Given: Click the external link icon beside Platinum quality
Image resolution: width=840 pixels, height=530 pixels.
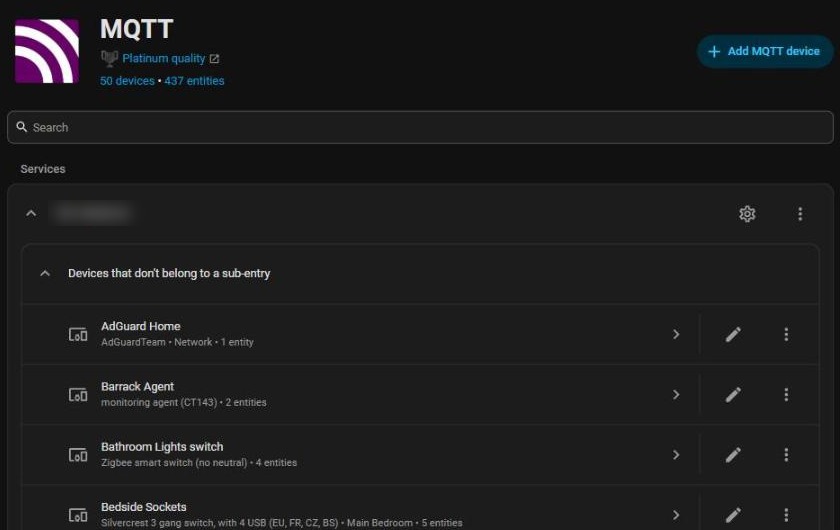Looking at the screenshot, I should pyautogui.click(x=214, y=59).
